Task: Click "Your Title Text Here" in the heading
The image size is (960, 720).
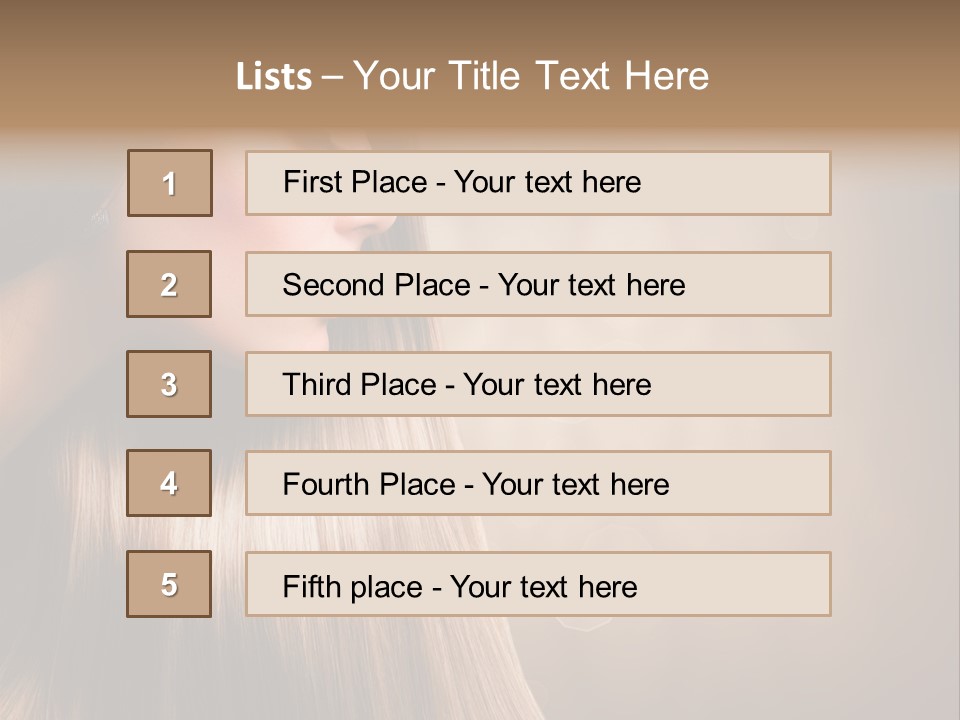Action: pos(531,76)
